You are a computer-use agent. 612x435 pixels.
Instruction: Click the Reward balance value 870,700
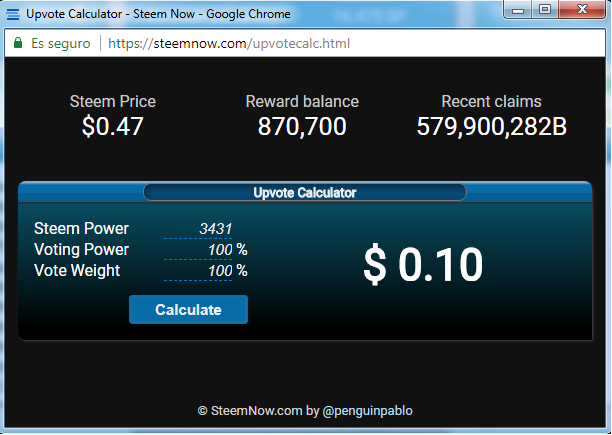(302, 126)
